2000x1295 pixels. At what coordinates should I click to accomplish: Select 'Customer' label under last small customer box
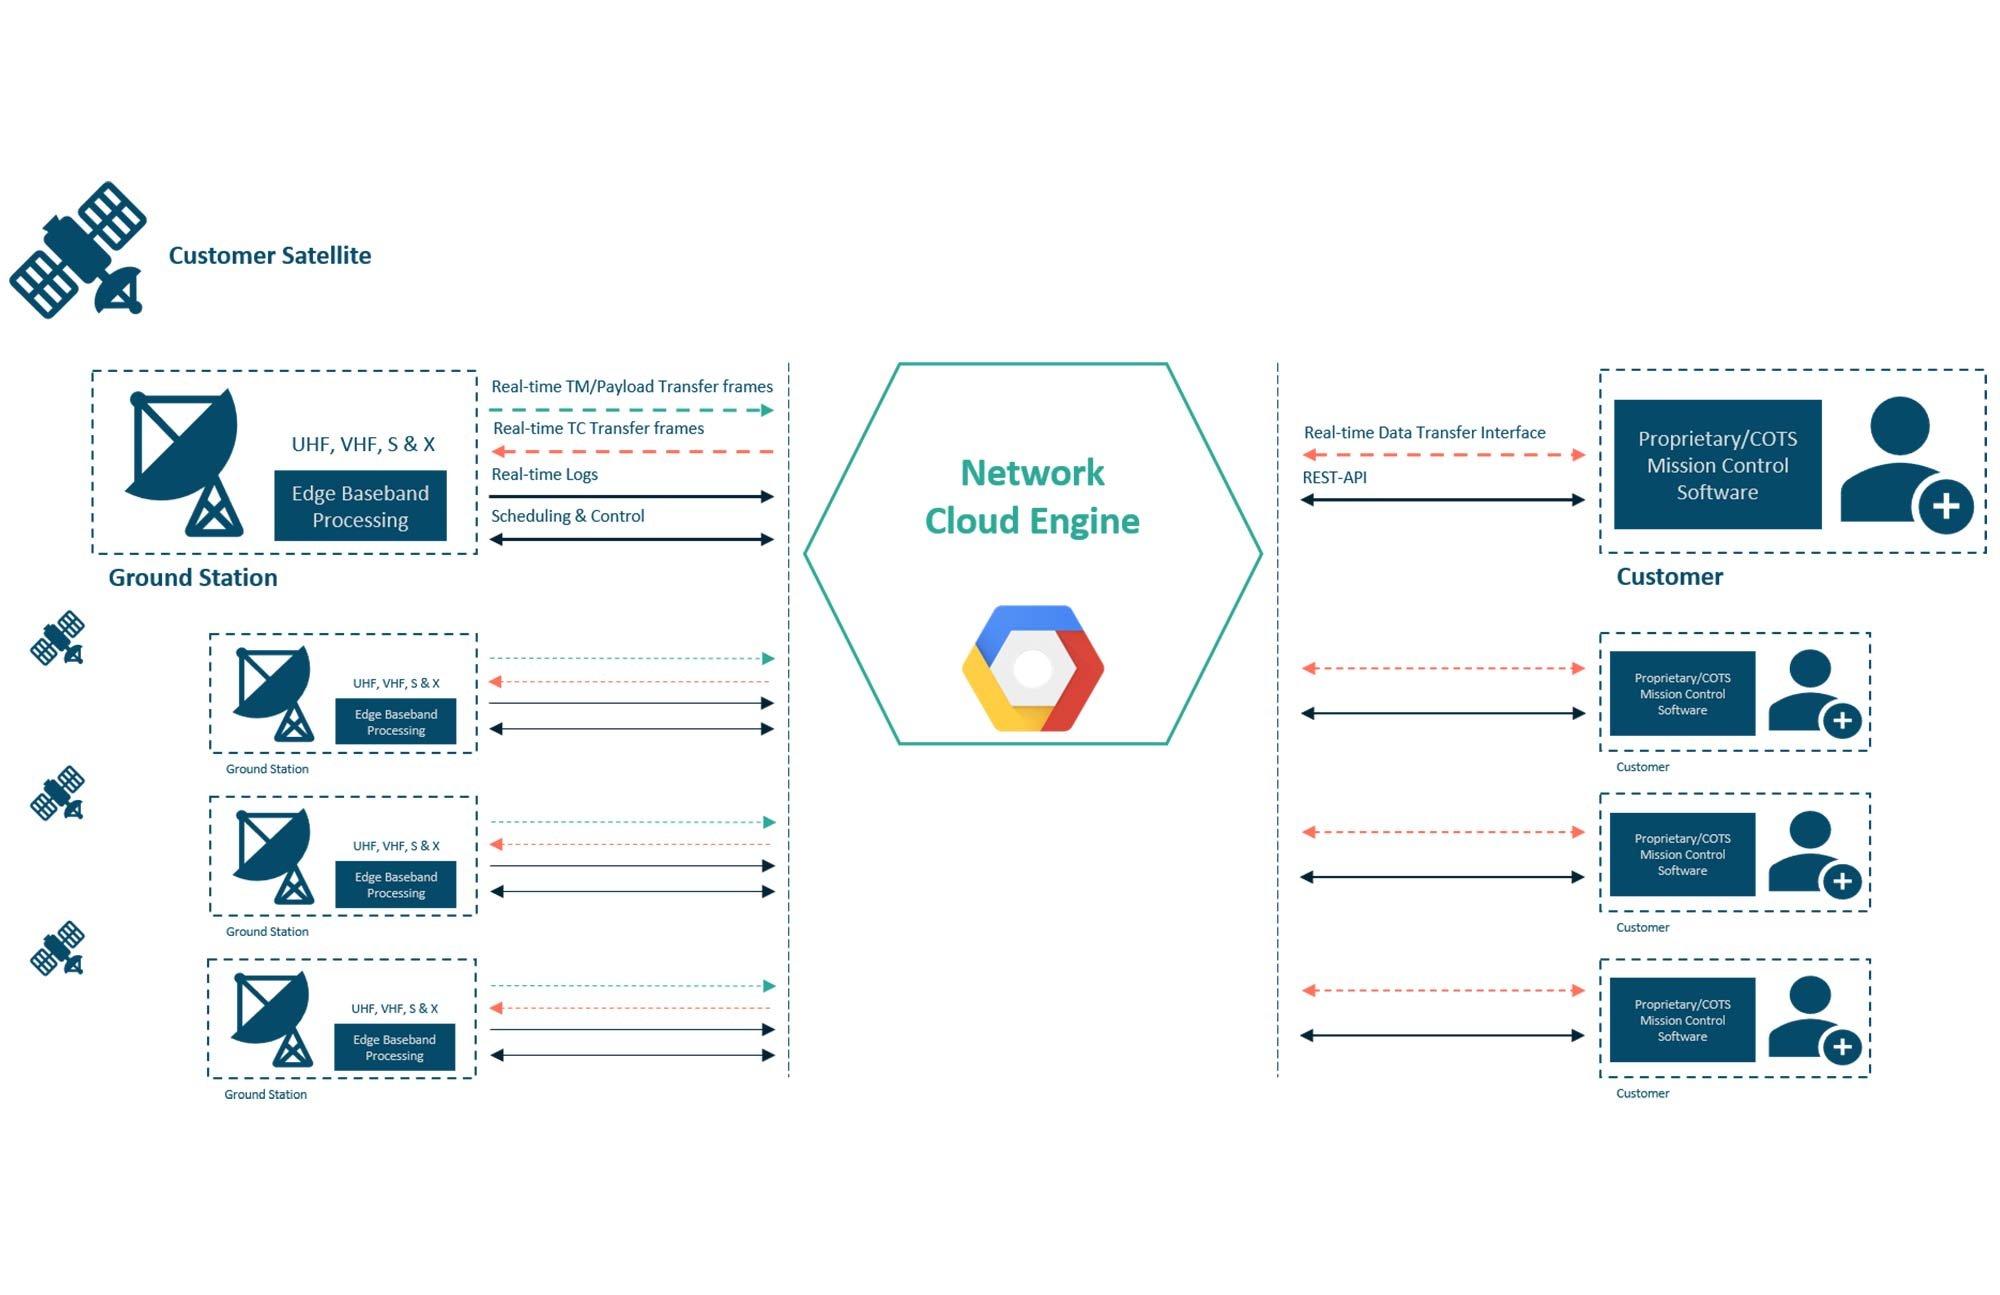point(1642,1093)
